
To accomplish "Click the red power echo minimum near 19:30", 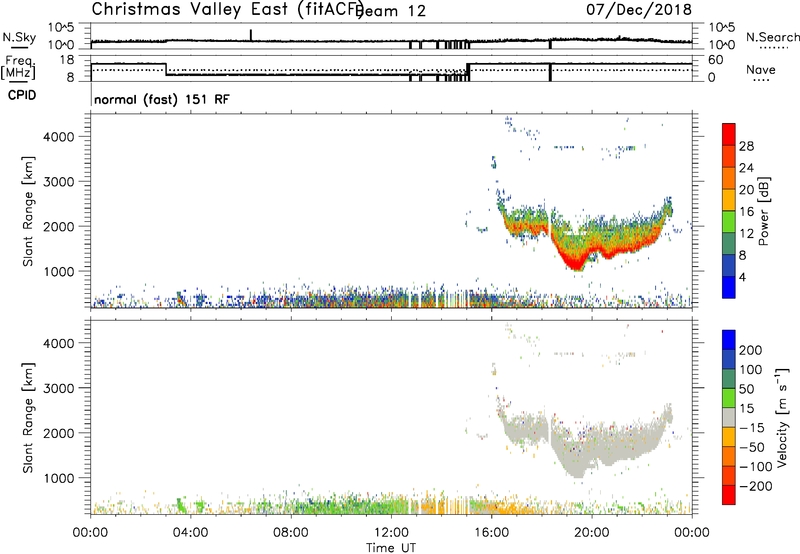I will click(577, 264).
